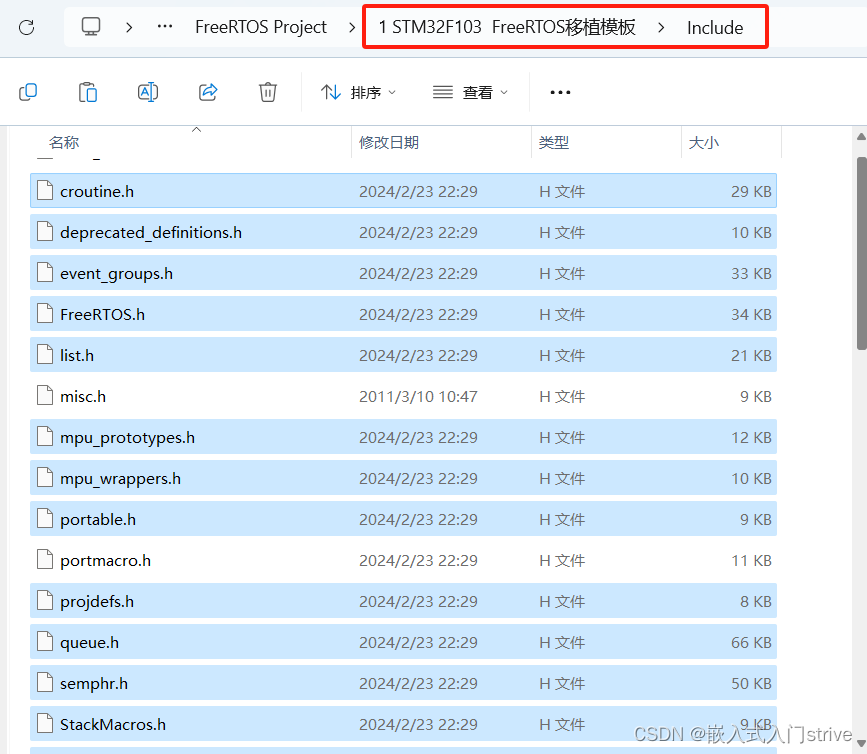Toggle the checkbox on croutine.h
867x754 pixels.
(44, 191)
